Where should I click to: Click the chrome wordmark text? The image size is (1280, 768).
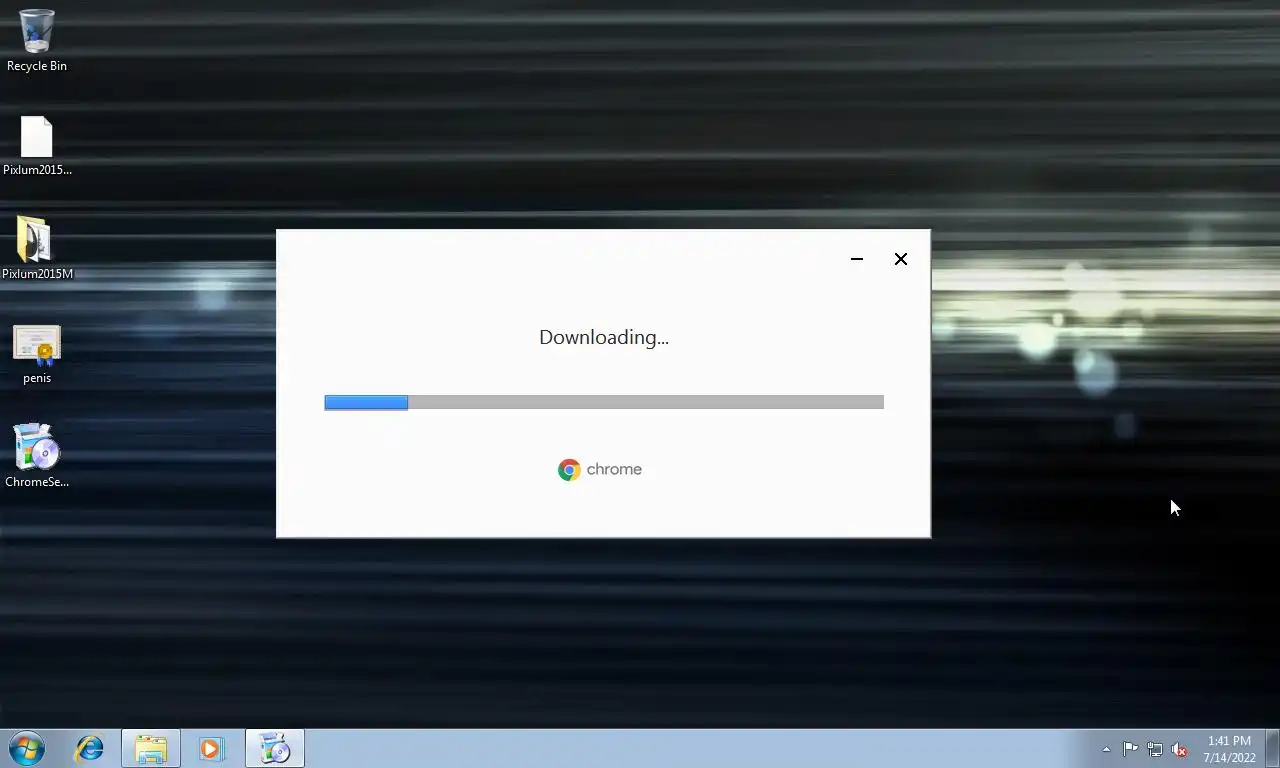pyautogui.click(x=614, y=470)
